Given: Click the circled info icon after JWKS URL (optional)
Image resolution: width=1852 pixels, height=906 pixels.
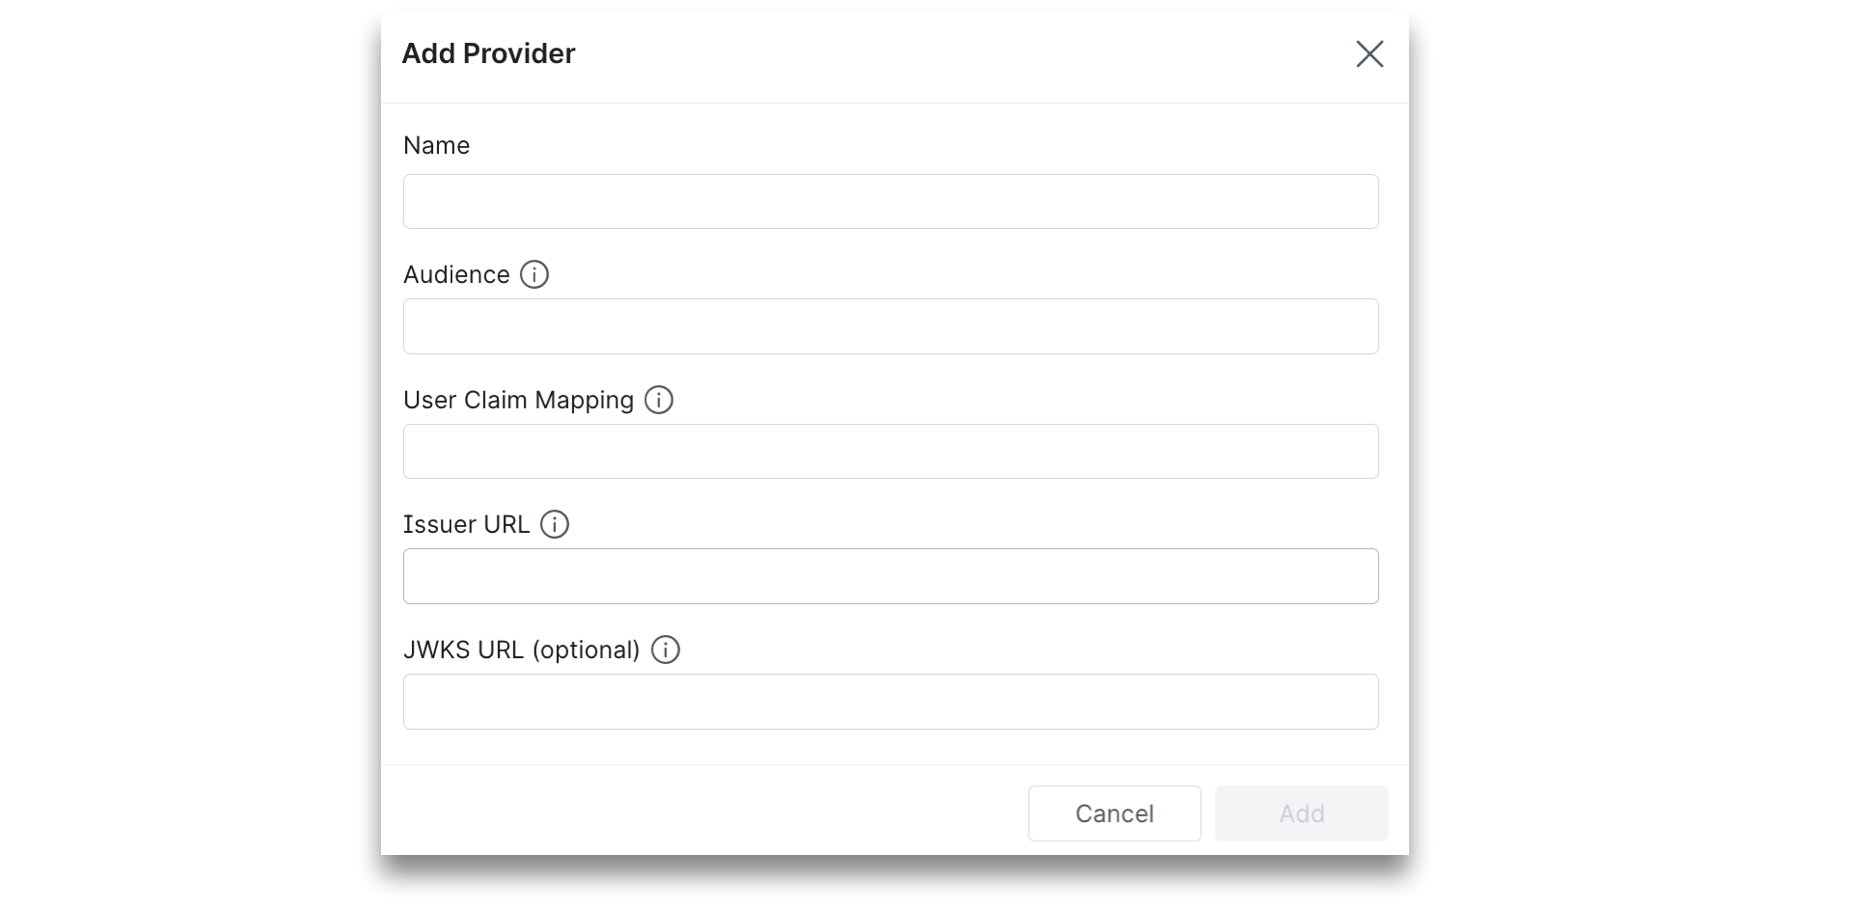Looking at the screenshot, I should pos(665,650).
